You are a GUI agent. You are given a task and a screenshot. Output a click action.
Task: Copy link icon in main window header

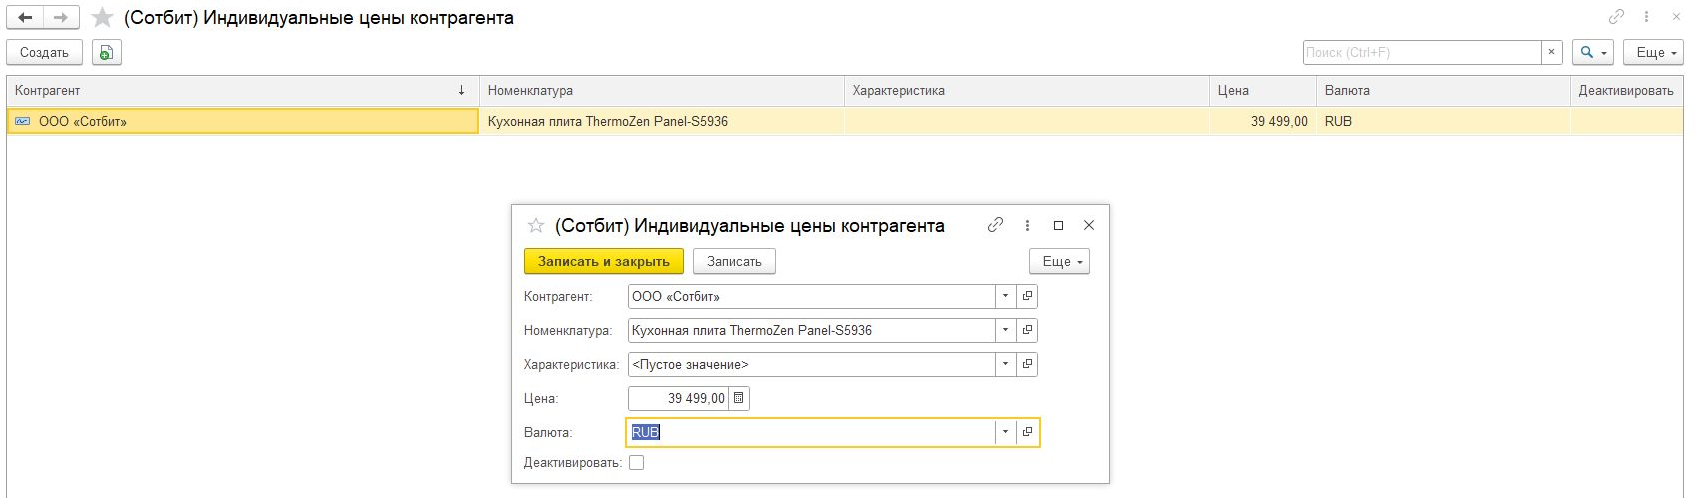coord(1616,17)
